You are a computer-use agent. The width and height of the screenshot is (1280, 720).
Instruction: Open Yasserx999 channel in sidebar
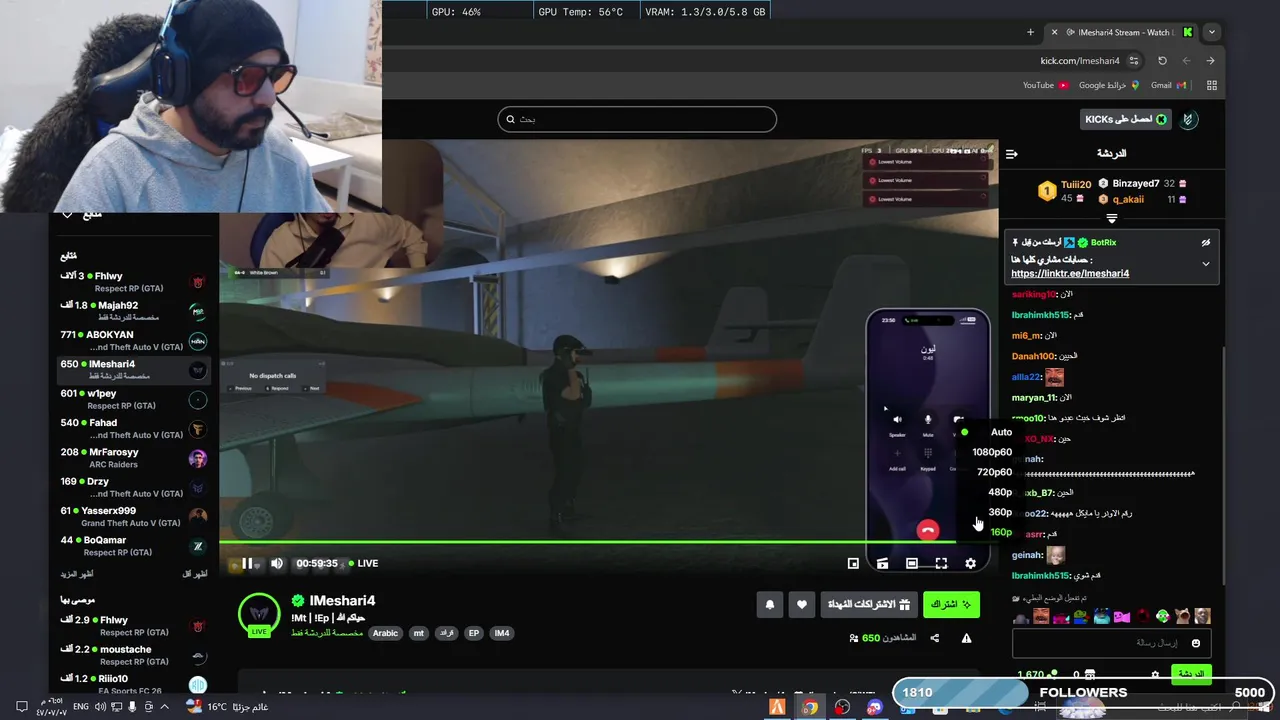[x=133, y=516]
